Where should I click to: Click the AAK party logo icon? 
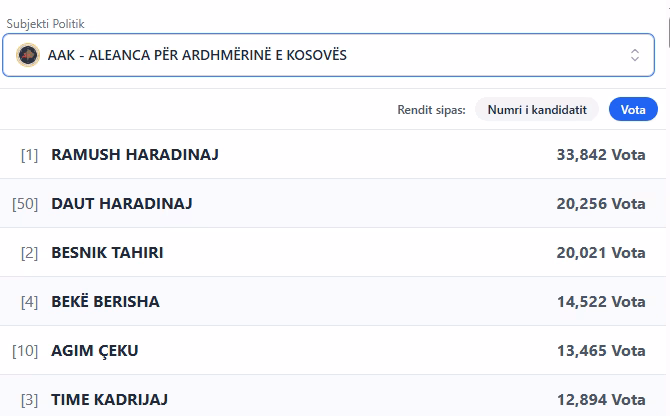point(28,55)
